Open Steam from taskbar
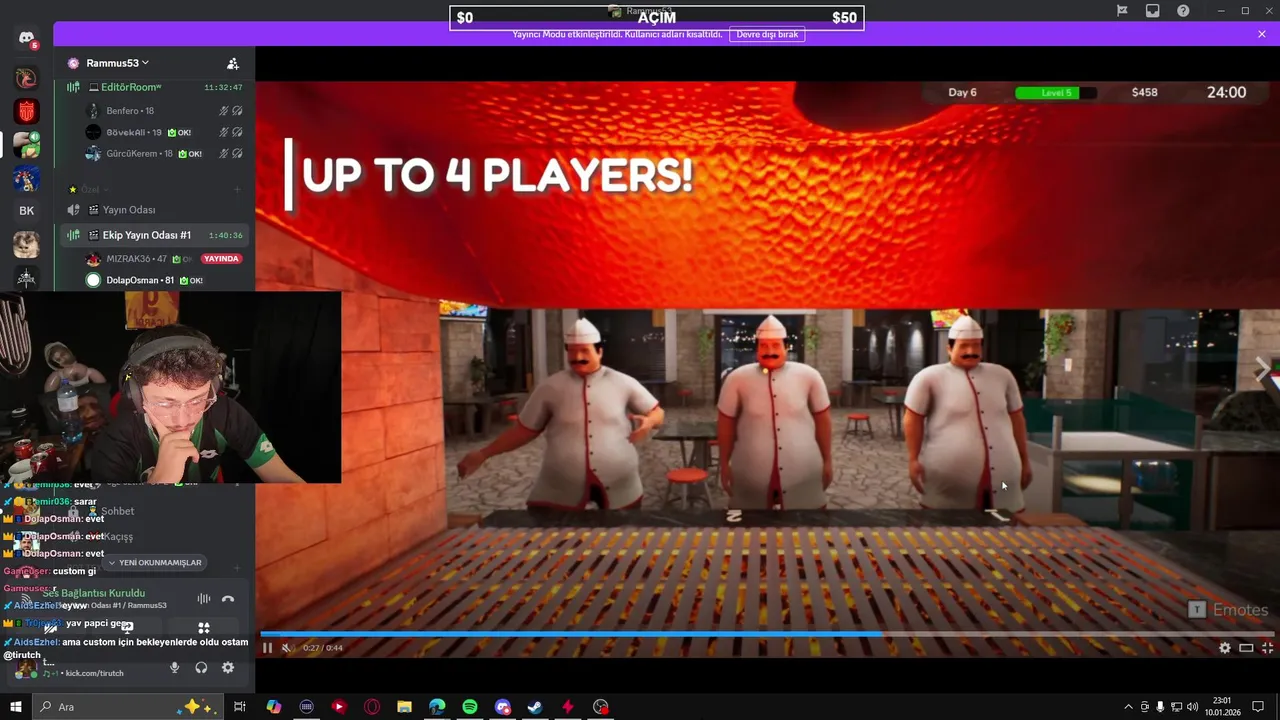Viewport: 1280px width, 720px height. coord(535,707)
